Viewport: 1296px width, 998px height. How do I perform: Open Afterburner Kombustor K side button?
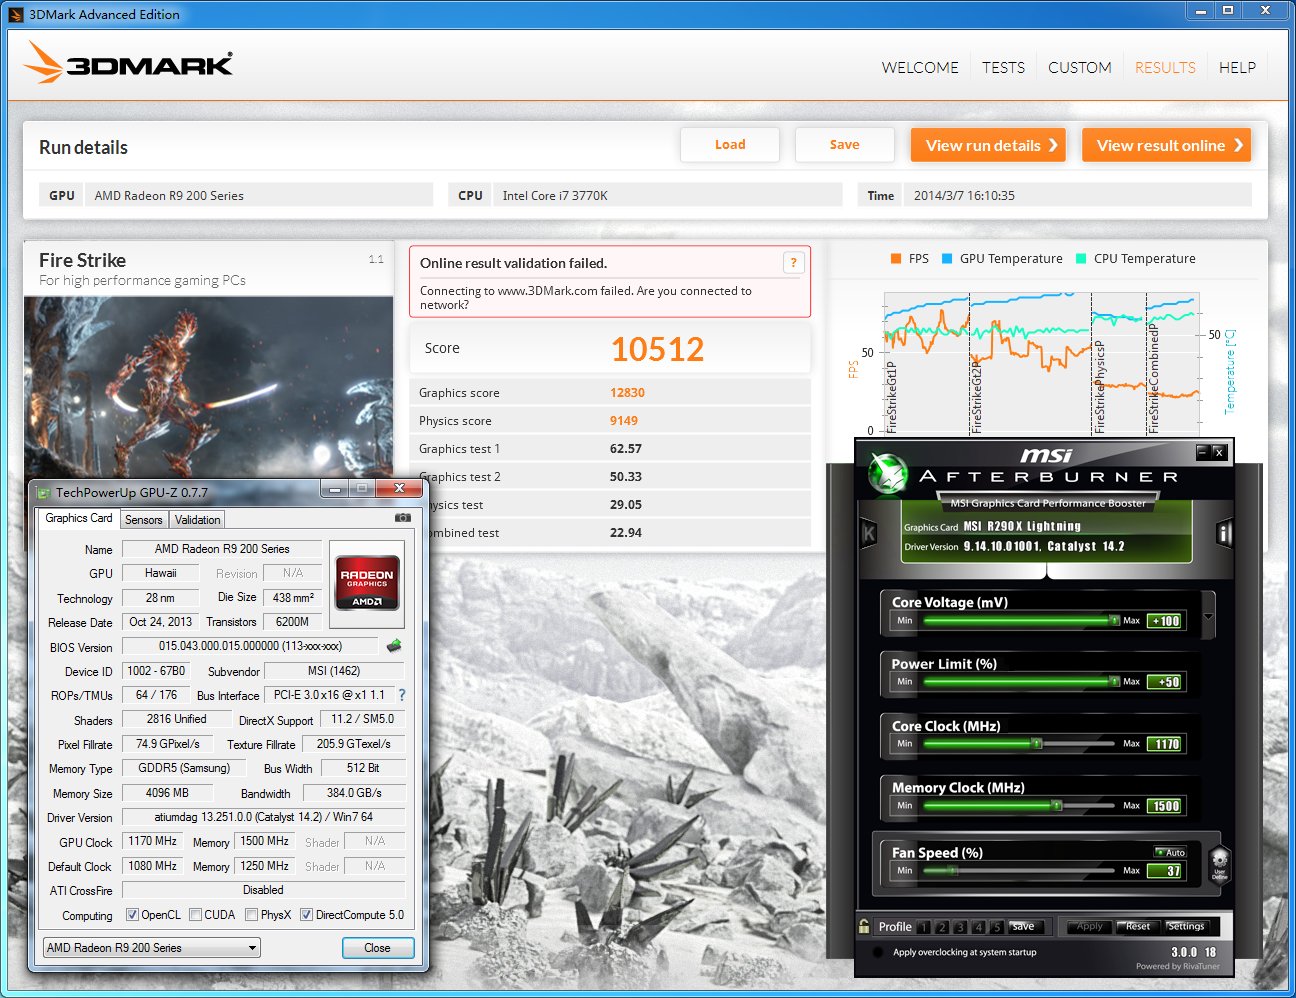[868, 534]
